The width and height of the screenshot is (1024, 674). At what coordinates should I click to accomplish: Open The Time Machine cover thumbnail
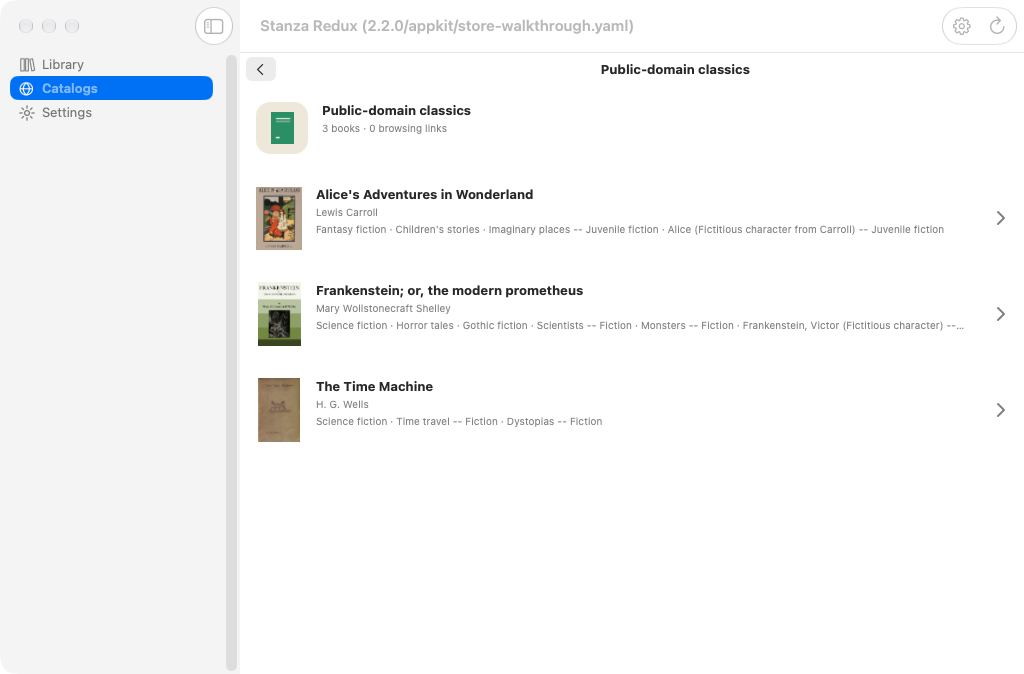(x=279, y=410)
